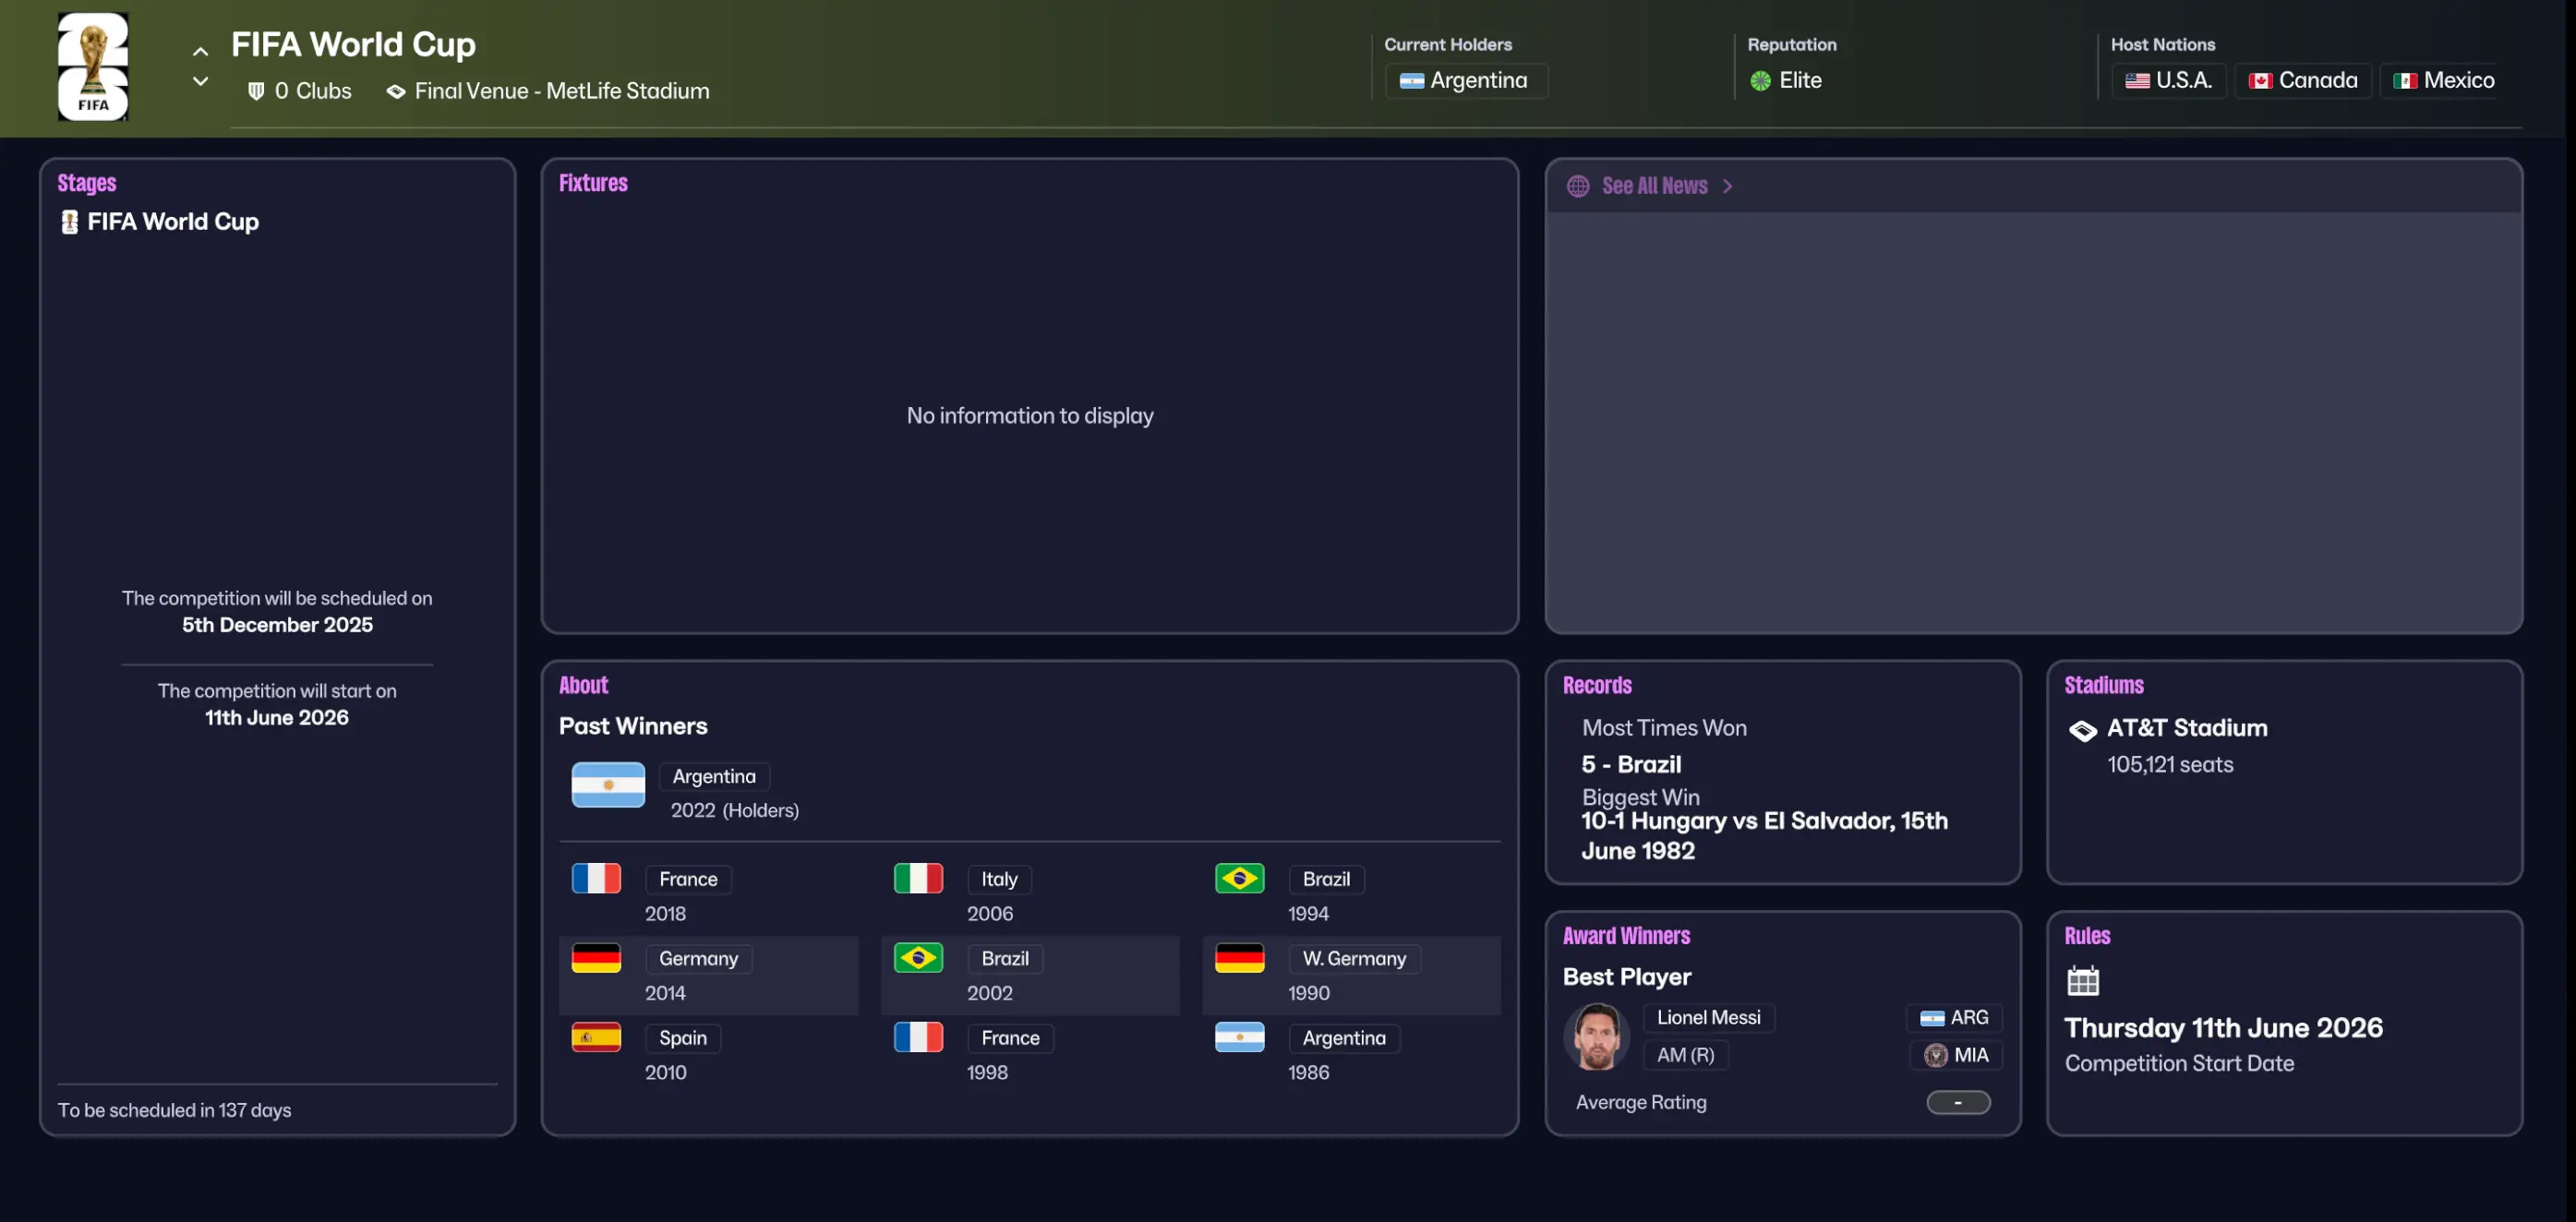Viewport: 2576px width, 1222px height.
Task: Go to previous competition with up chevron
Action: click(201, 51)
